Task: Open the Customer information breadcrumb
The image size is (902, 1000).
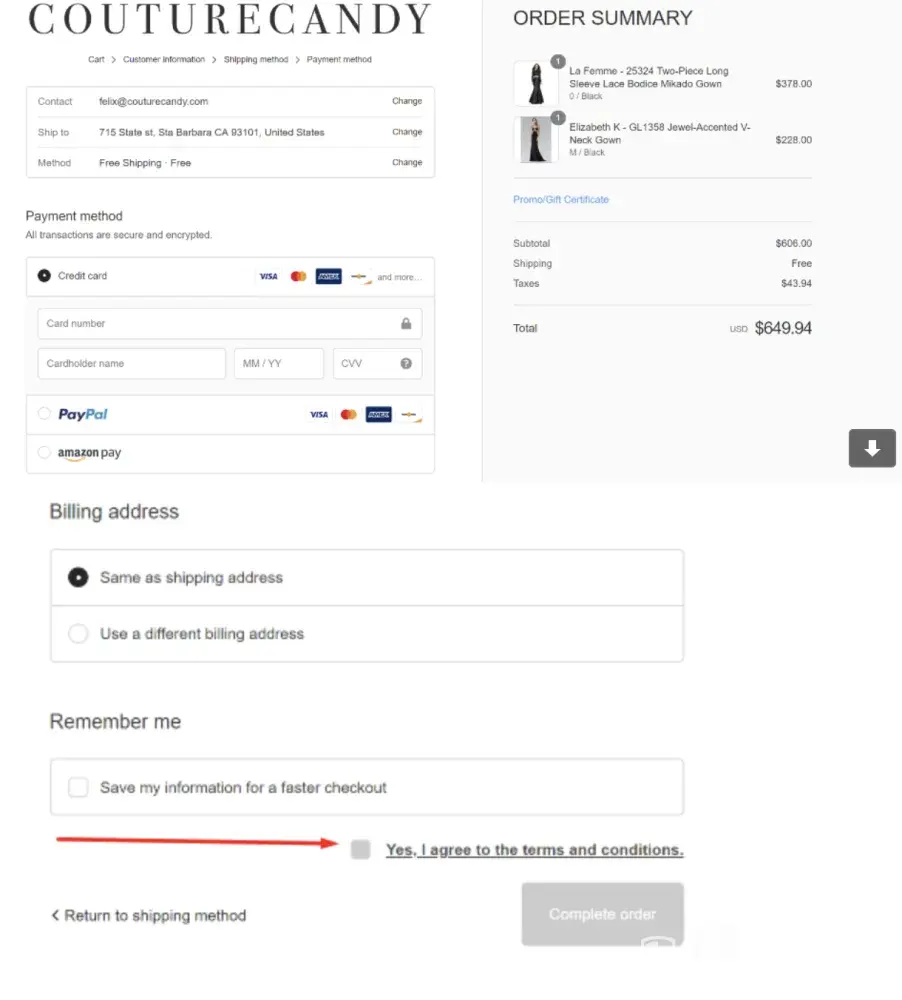Action: [164, 60]
